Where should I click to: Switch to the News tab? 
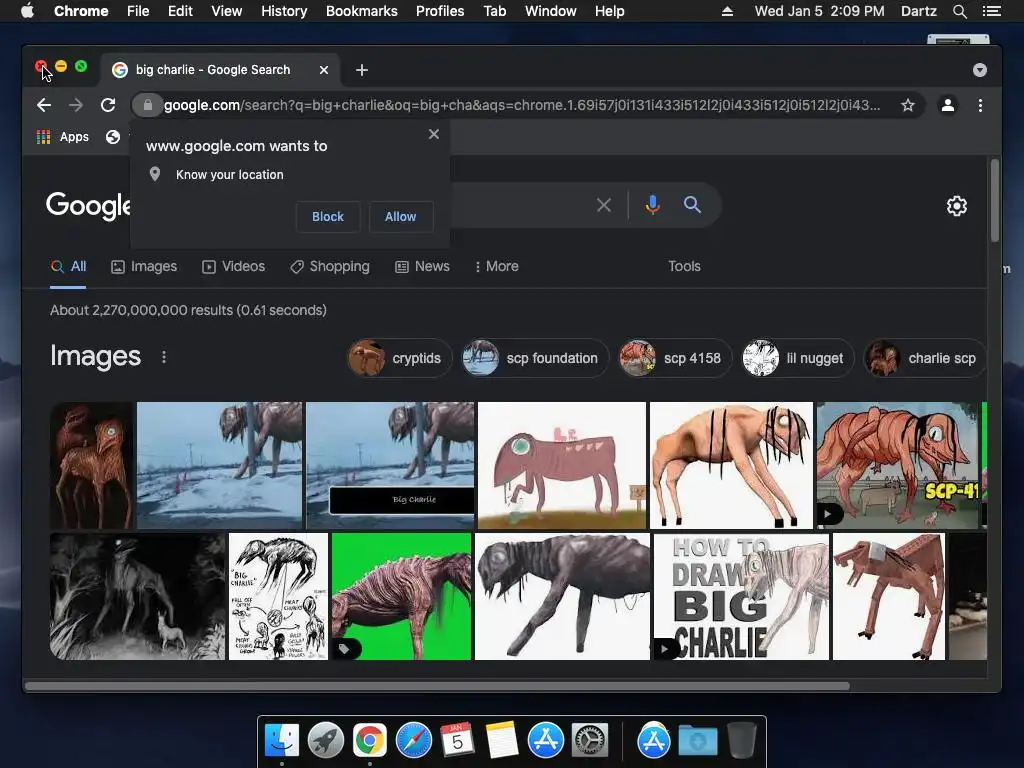423,266
